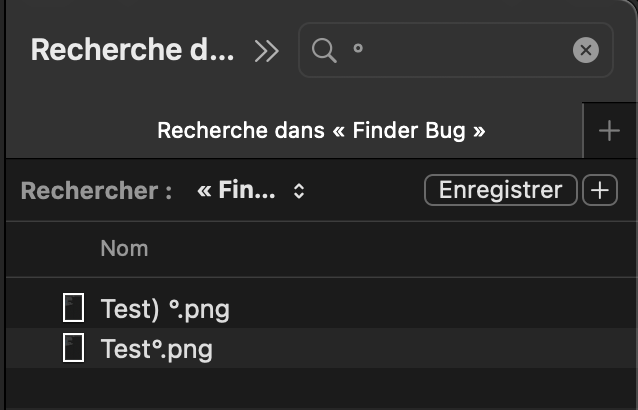The height and width of the screenshot is (410, 638).
Task: Click the file icon of "Test) °.png"
Action: point(73,309)
